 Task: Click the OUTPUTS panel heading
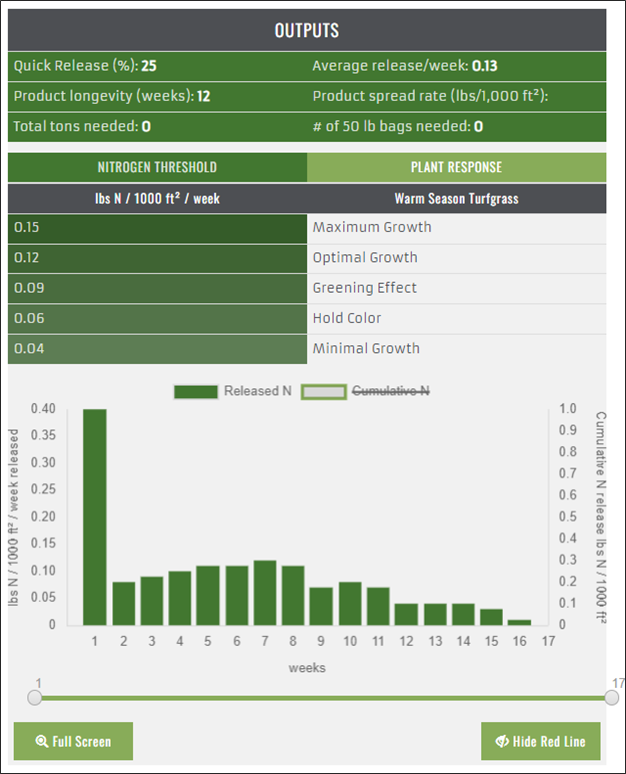307,31
